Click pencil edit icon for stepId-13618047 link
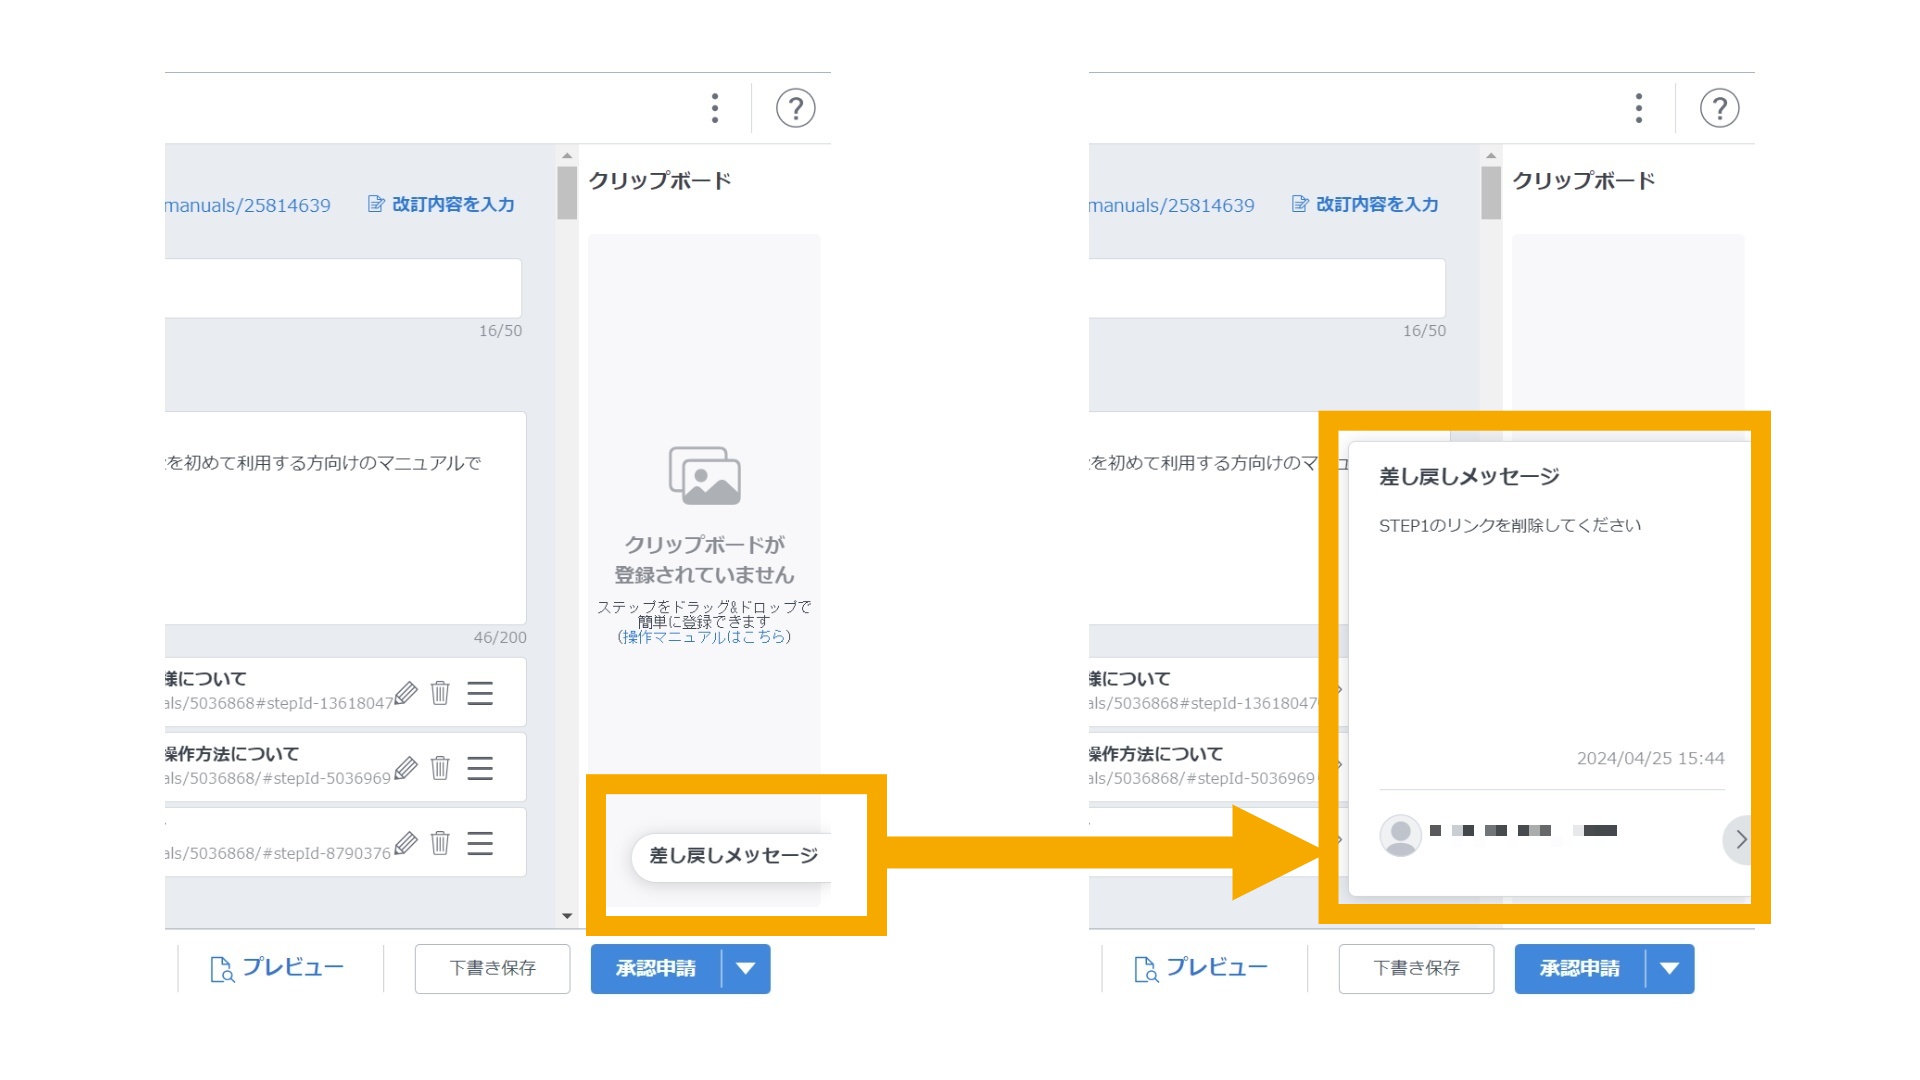 [405, 693]
